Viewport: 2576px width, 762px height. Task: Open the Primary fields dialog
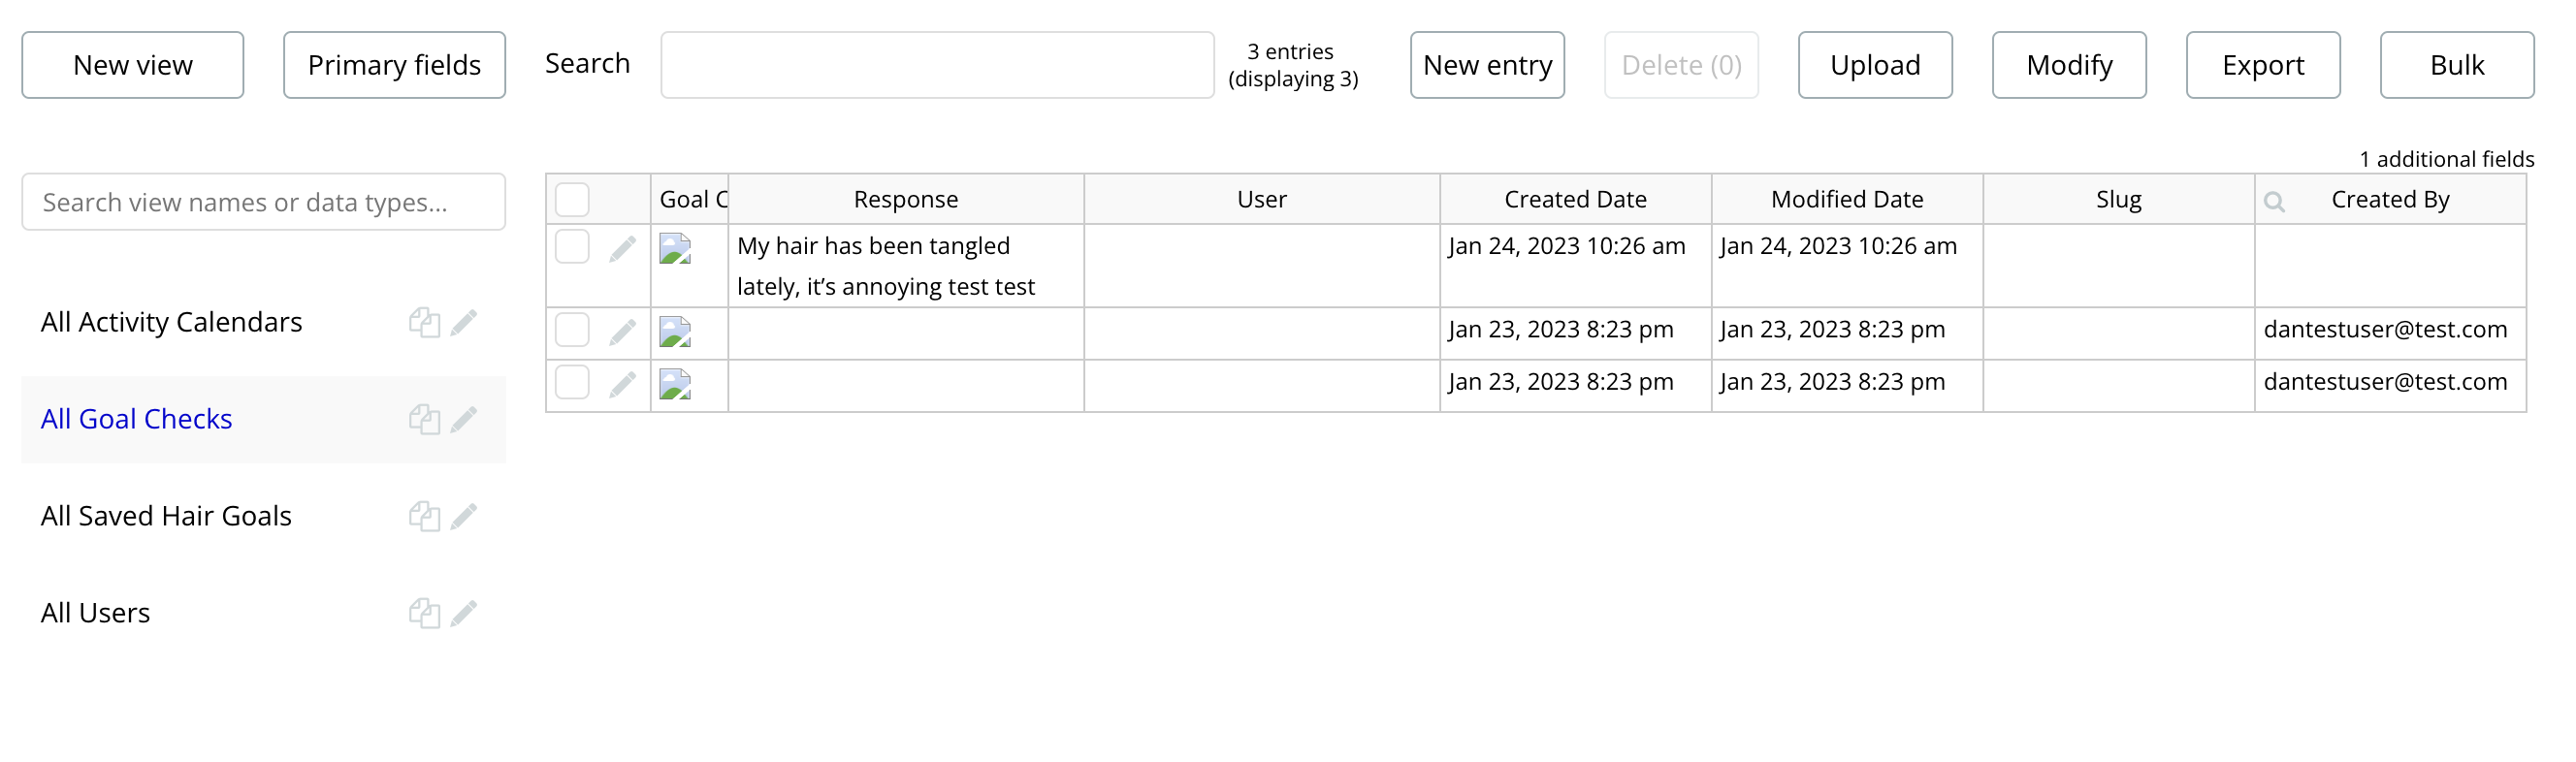click(394, 65)
